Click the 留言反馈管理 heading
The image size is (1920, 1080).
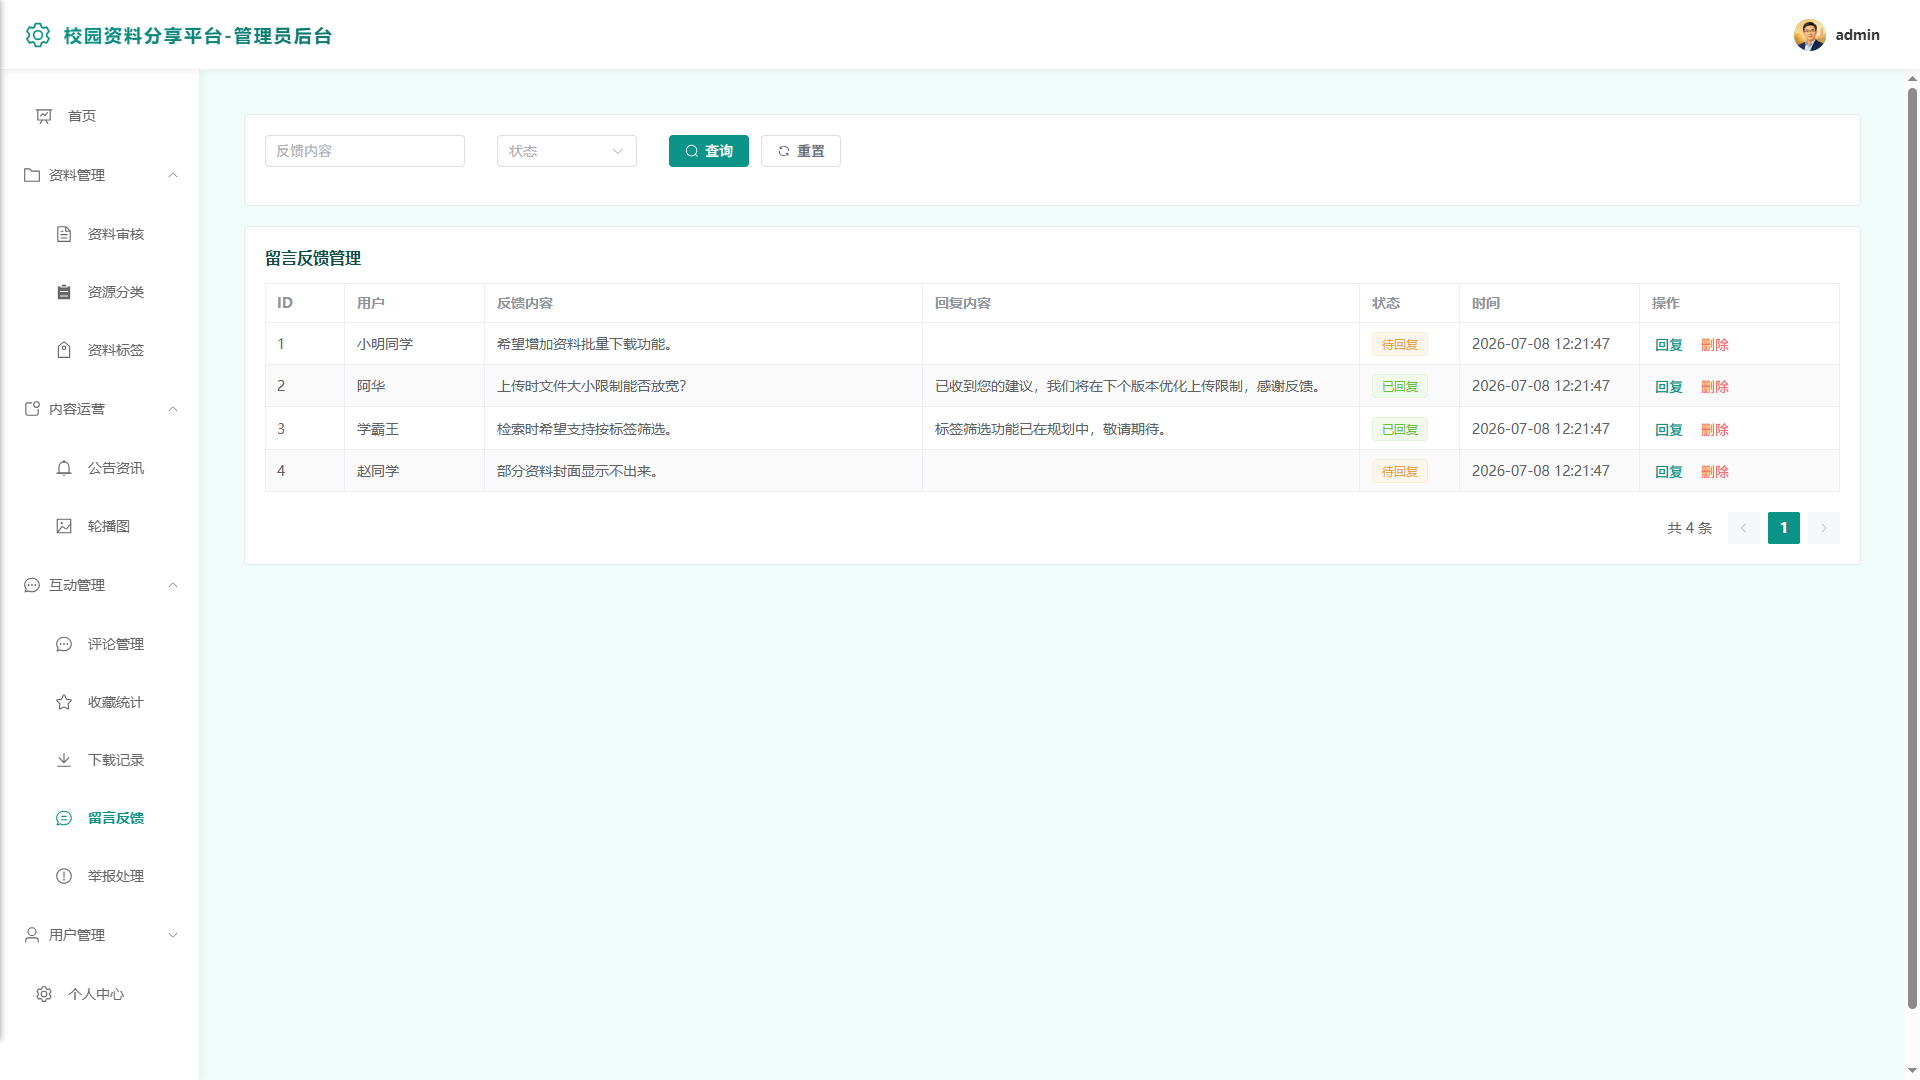tap(313, 258)
